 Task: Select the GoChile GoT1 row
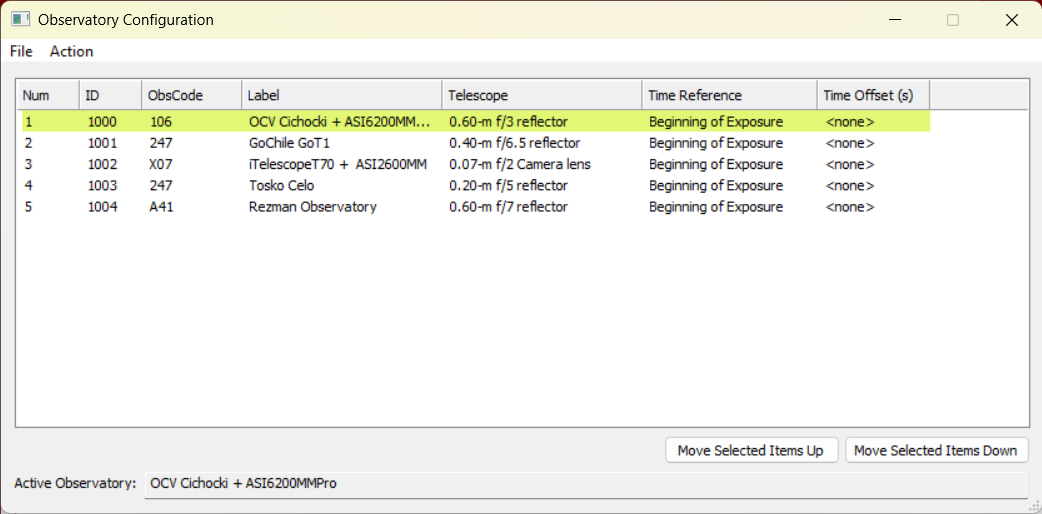pyautogui.click(x=474, y=143)
